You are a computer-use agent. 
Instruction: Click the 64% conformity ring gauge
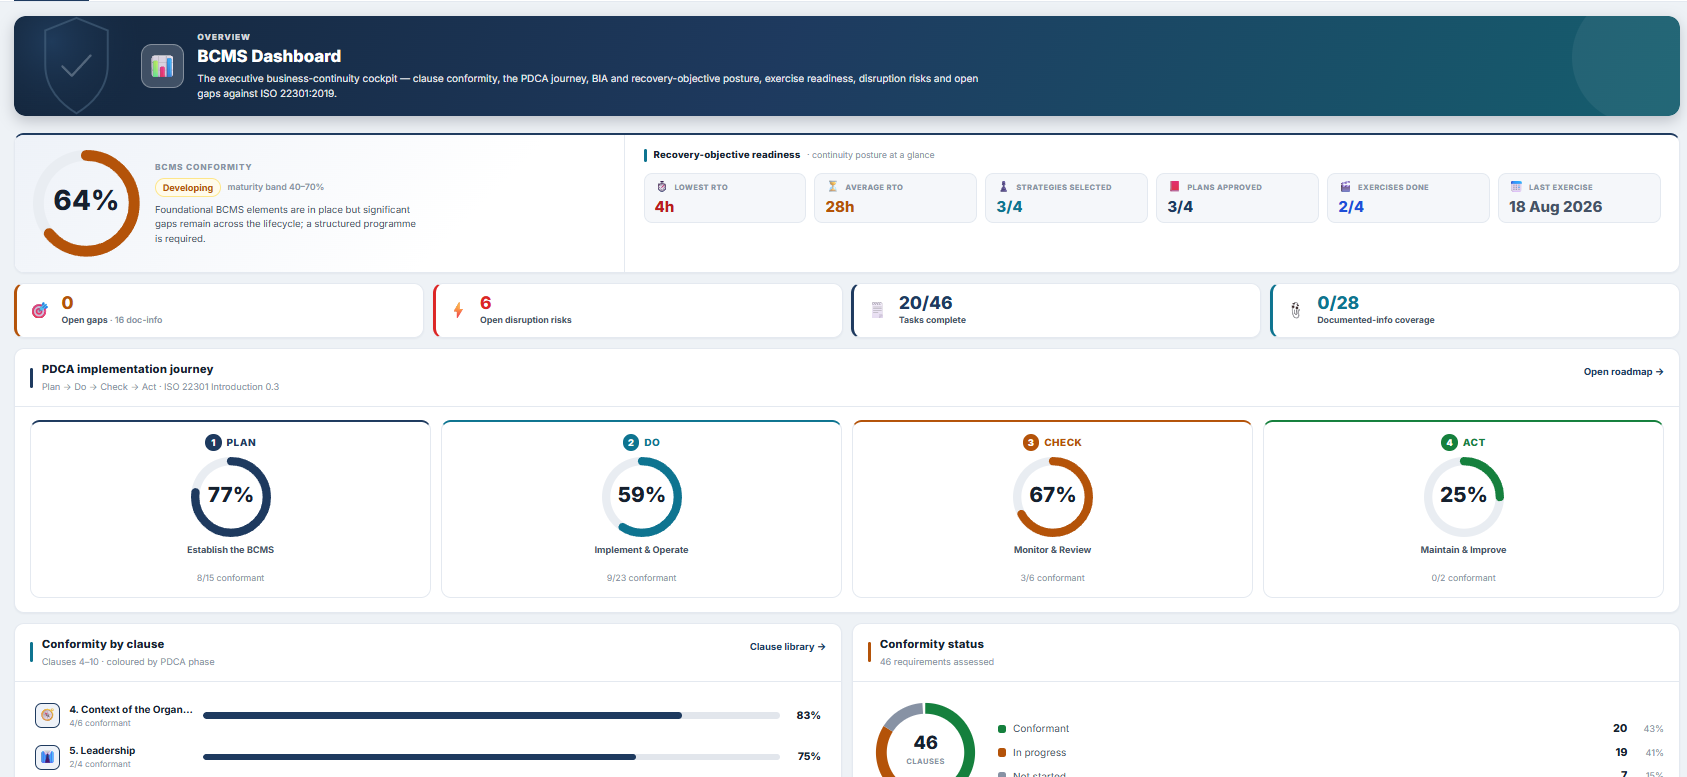[87, 203]
